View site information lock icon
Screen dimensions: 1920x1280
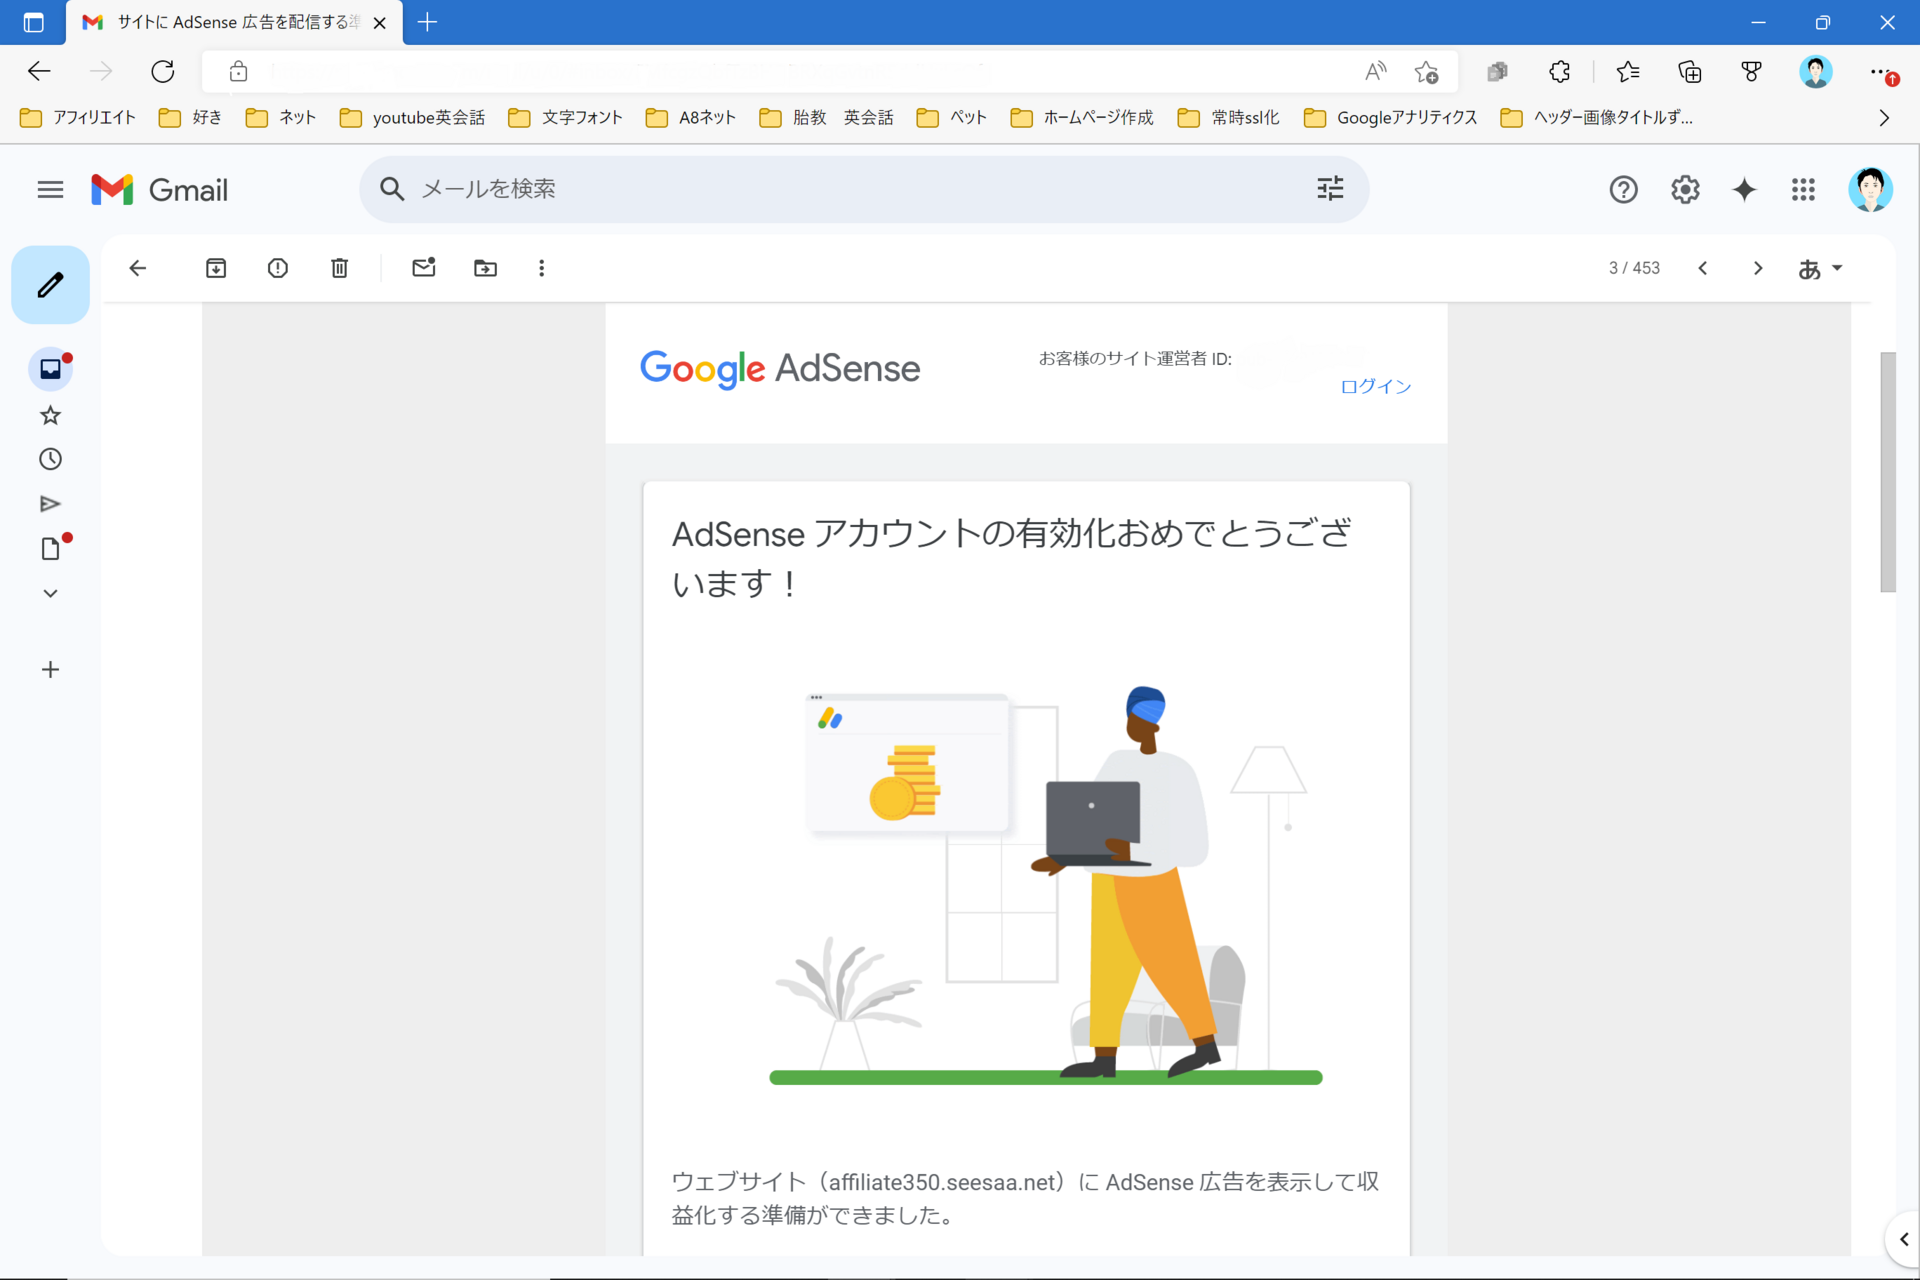[238, 71]
